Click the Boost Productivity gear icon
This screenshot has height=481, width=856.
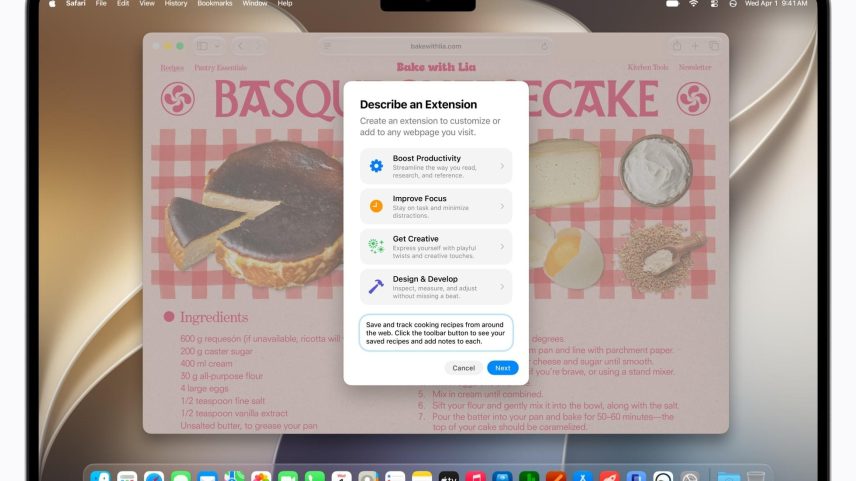click(x=376, y=165)
